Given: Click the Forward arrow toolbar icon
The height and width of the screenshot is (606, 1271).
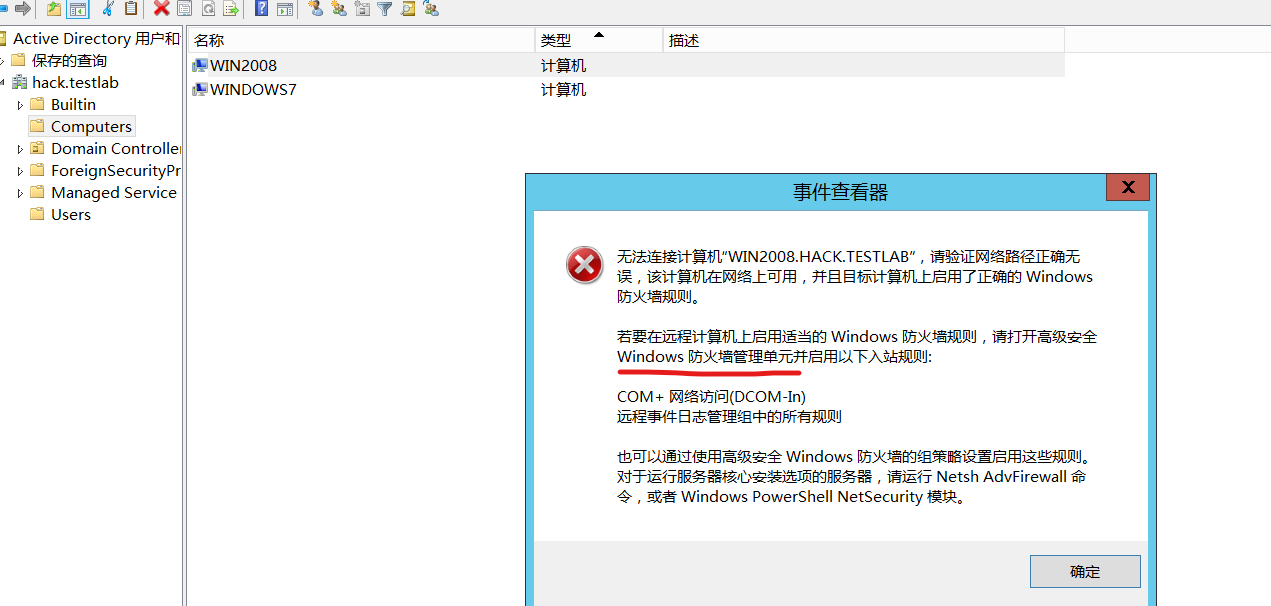Looking at the screenshot, I should pos(22,9).
